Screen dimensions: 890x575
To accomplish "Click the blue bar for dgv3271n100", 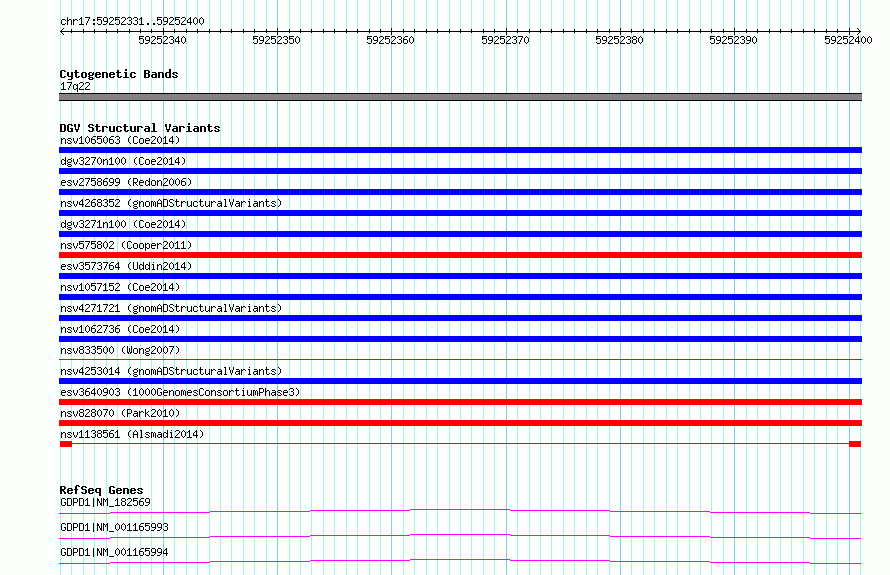I will coord(460,234).
